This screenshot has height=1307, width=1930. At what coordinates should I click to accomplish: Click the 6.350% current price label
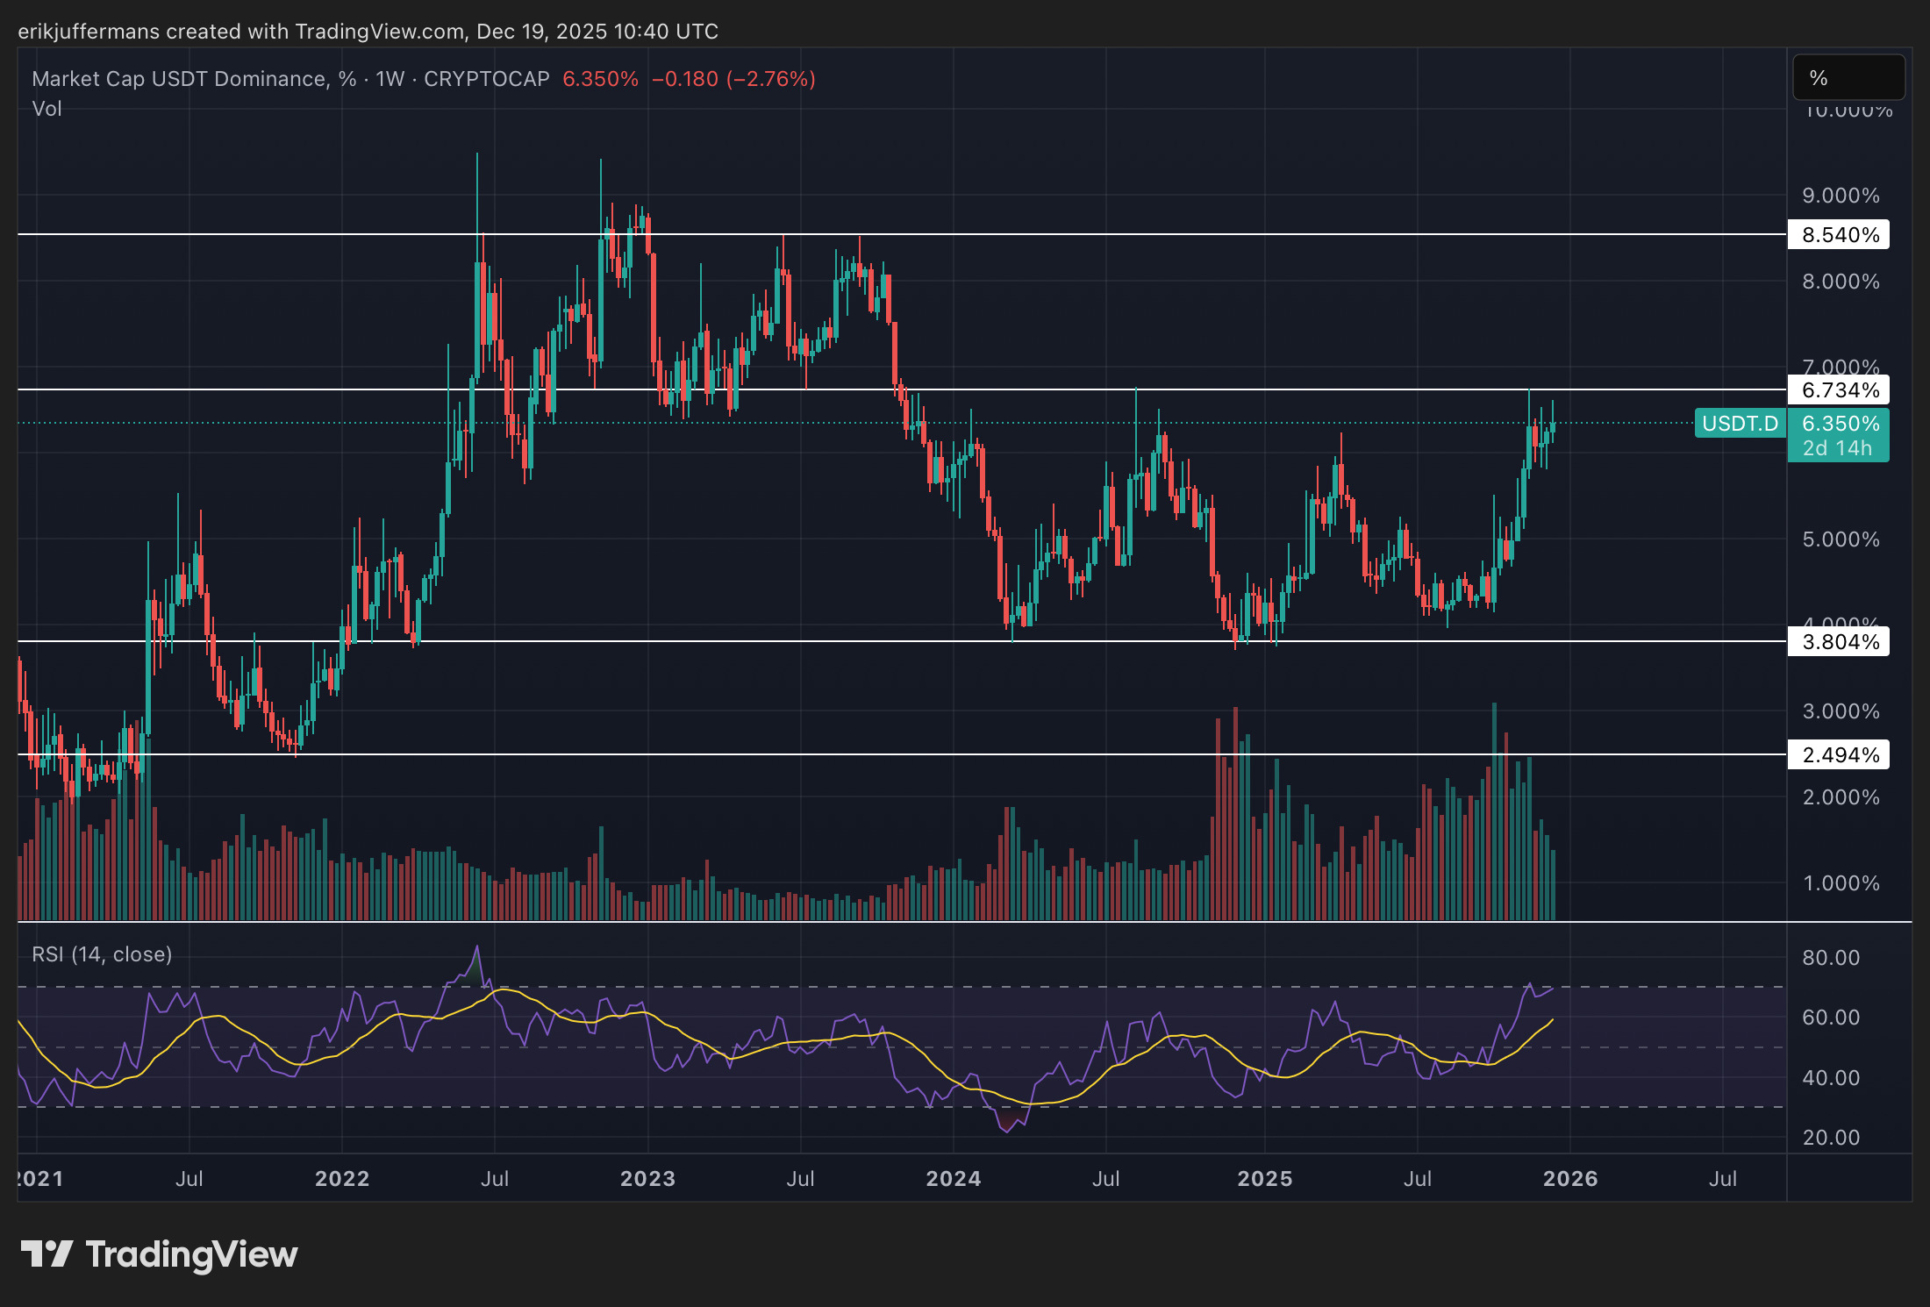point(1840,423)
